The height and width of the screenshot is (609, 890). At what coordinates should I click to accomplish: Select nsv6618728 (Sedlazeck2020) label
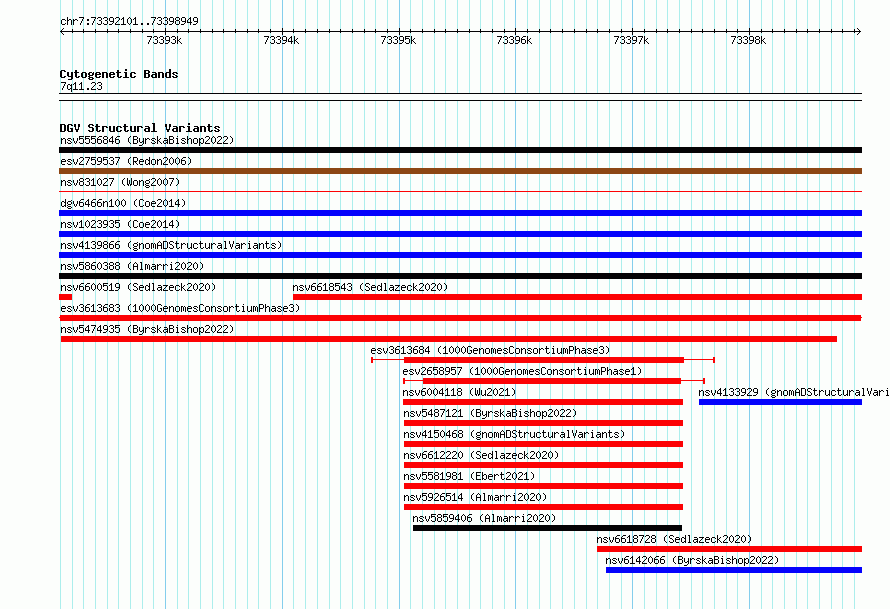pos(674,539)
